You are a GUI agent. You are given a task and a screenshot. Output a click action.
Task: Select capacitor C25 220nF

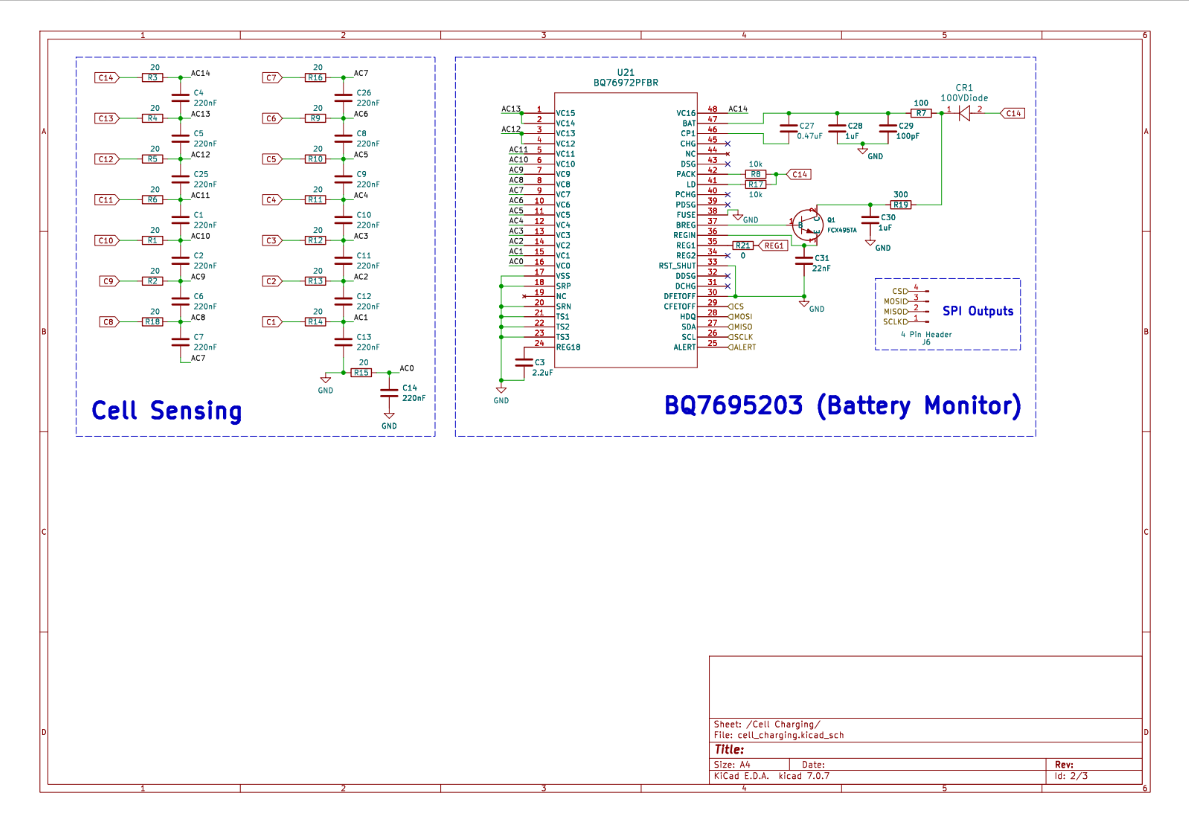(180, 179)
